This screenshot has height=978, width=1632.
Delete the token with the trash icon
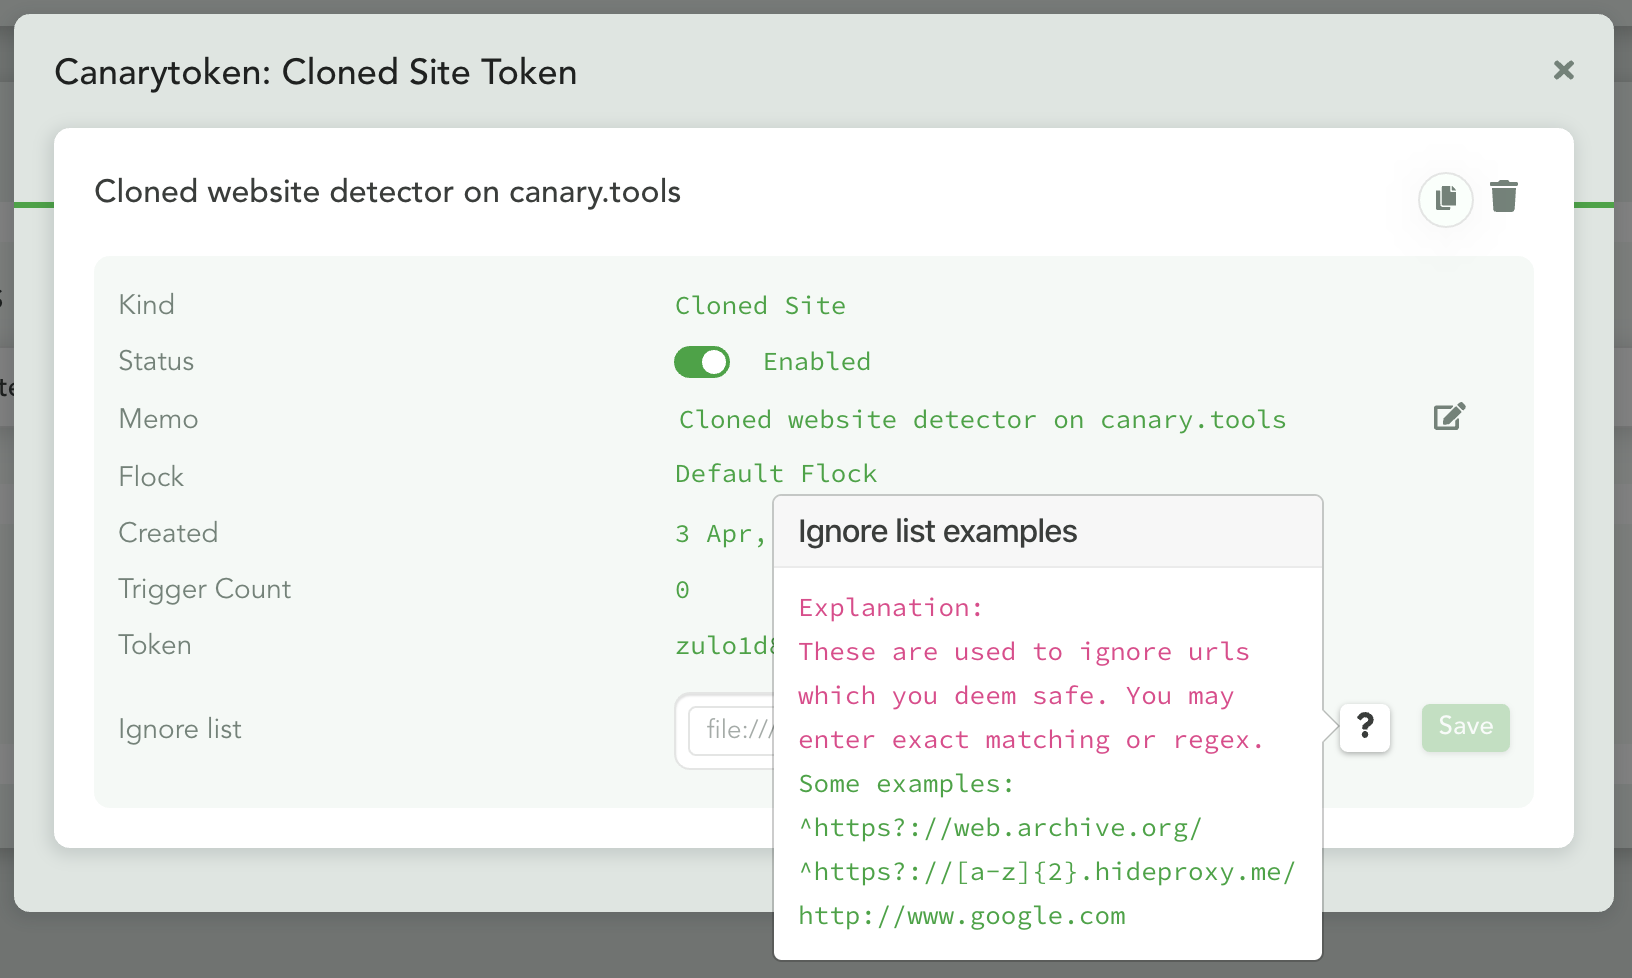pos(1503,197)
